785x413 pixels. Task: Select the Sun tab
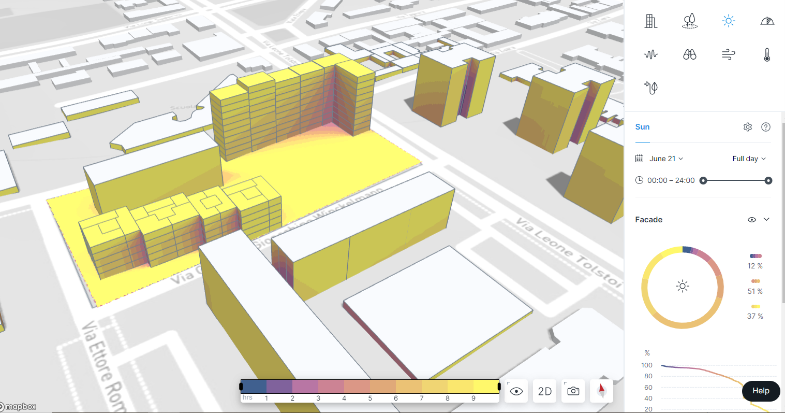[642, 127]
